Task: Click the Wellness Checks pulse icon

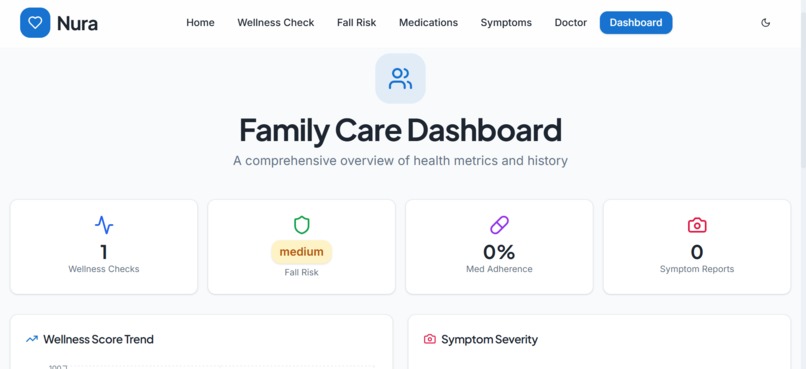Action: pyautogui.click(x=104, y=225)
